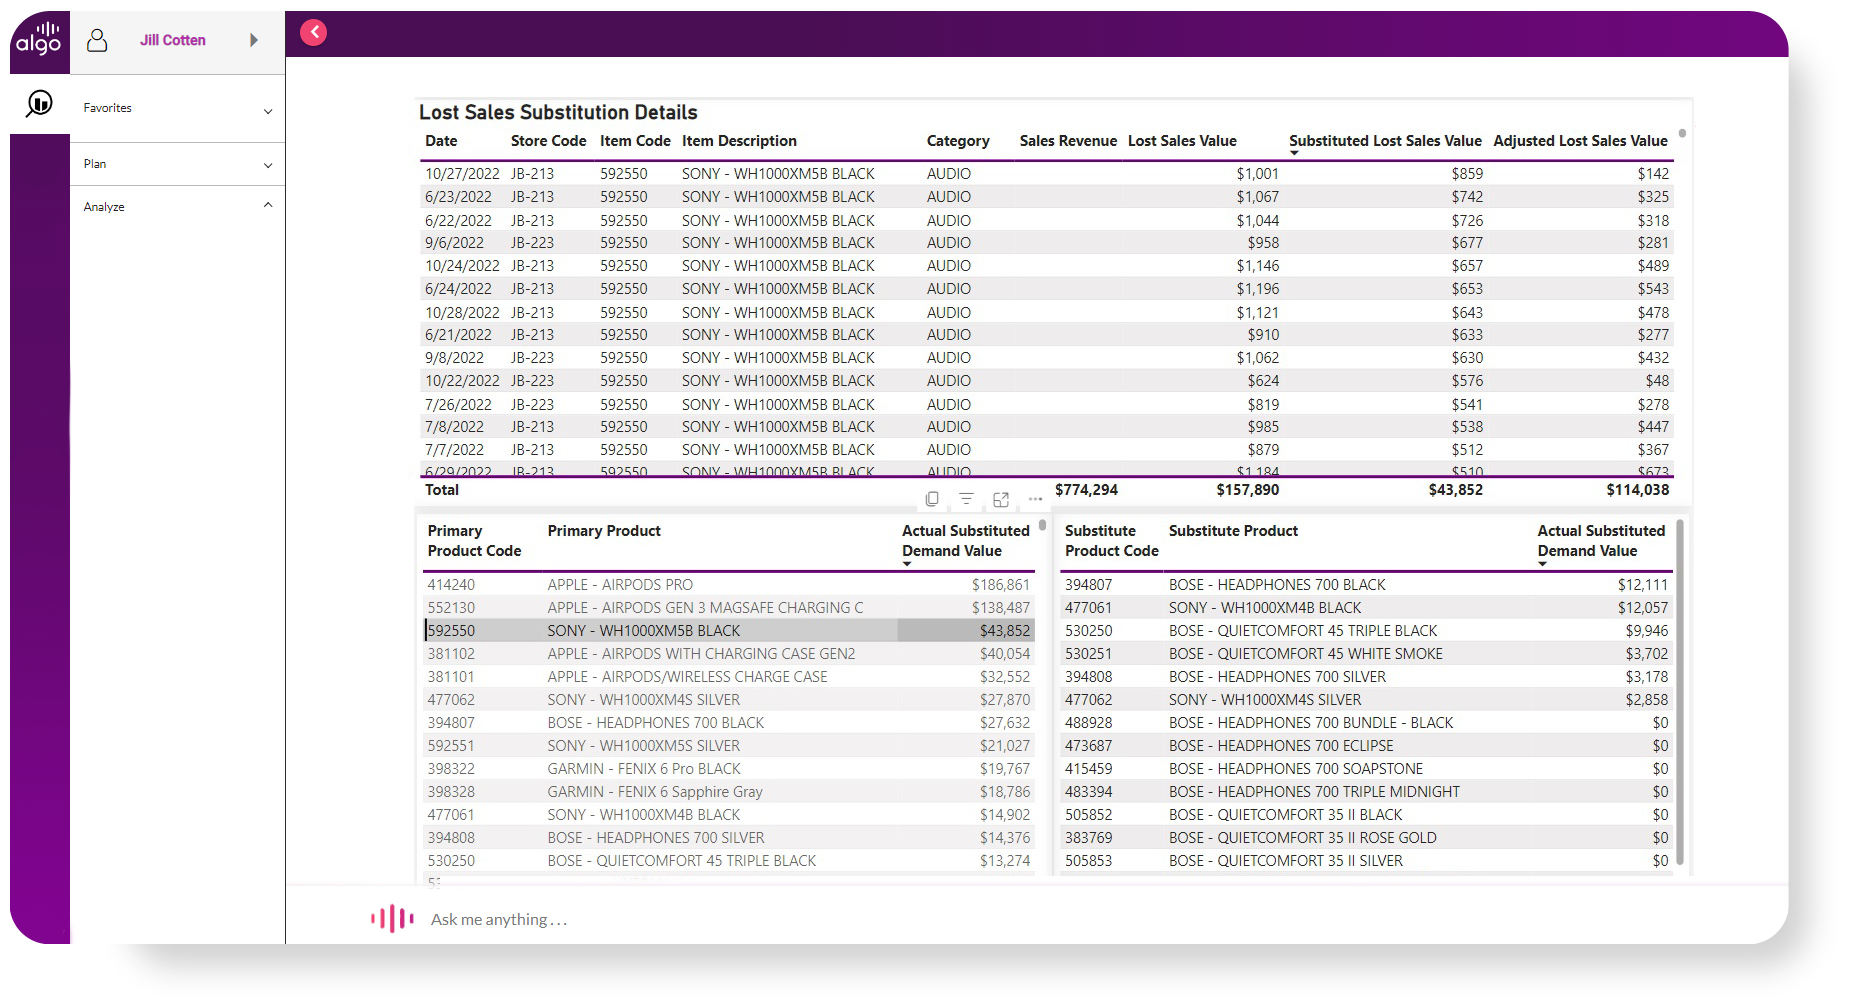Open the Plan menu item
This screenshot has height=1001, width=1851.
click(95, 164)
